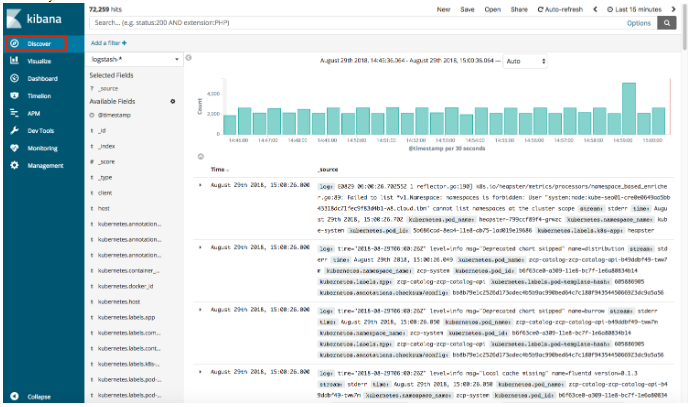
Task: Click the plus icon after Add a filter
Action: coord(124,43)
